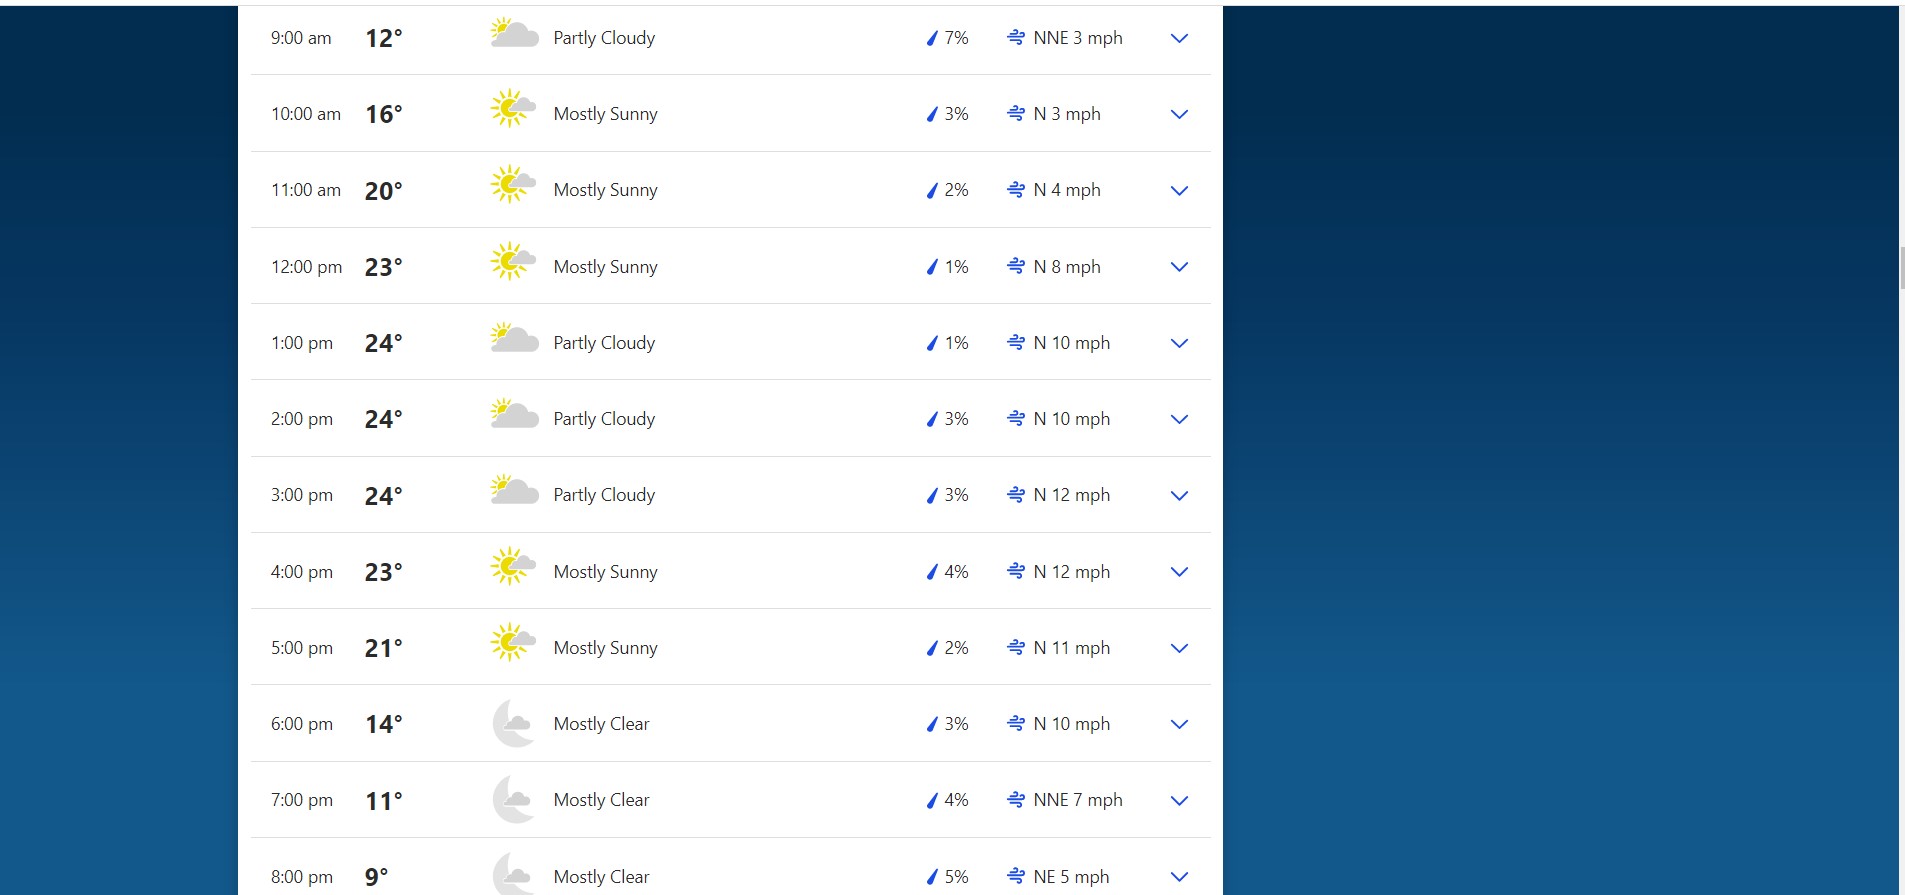Screen dimensions: 1905x895
Task: Click the Partly Cloudy icon at 2:00 pm
Action: coord(514,415)
